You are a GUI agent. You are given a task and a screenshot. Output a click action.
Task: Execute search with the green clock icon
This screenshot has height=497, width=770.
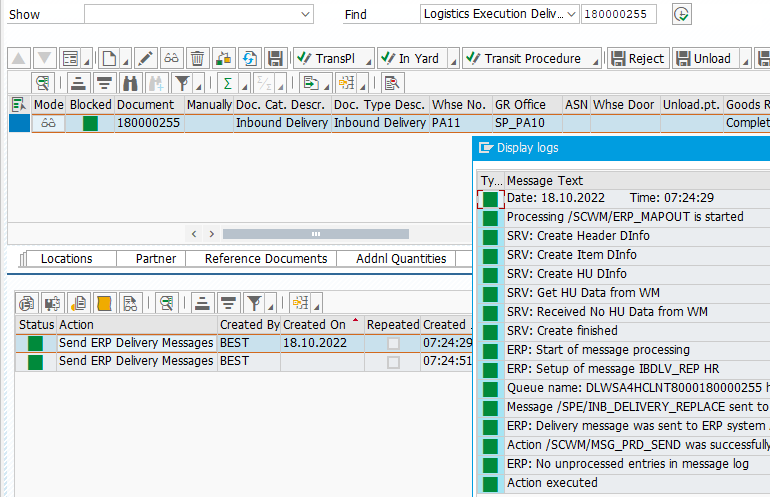682,14
